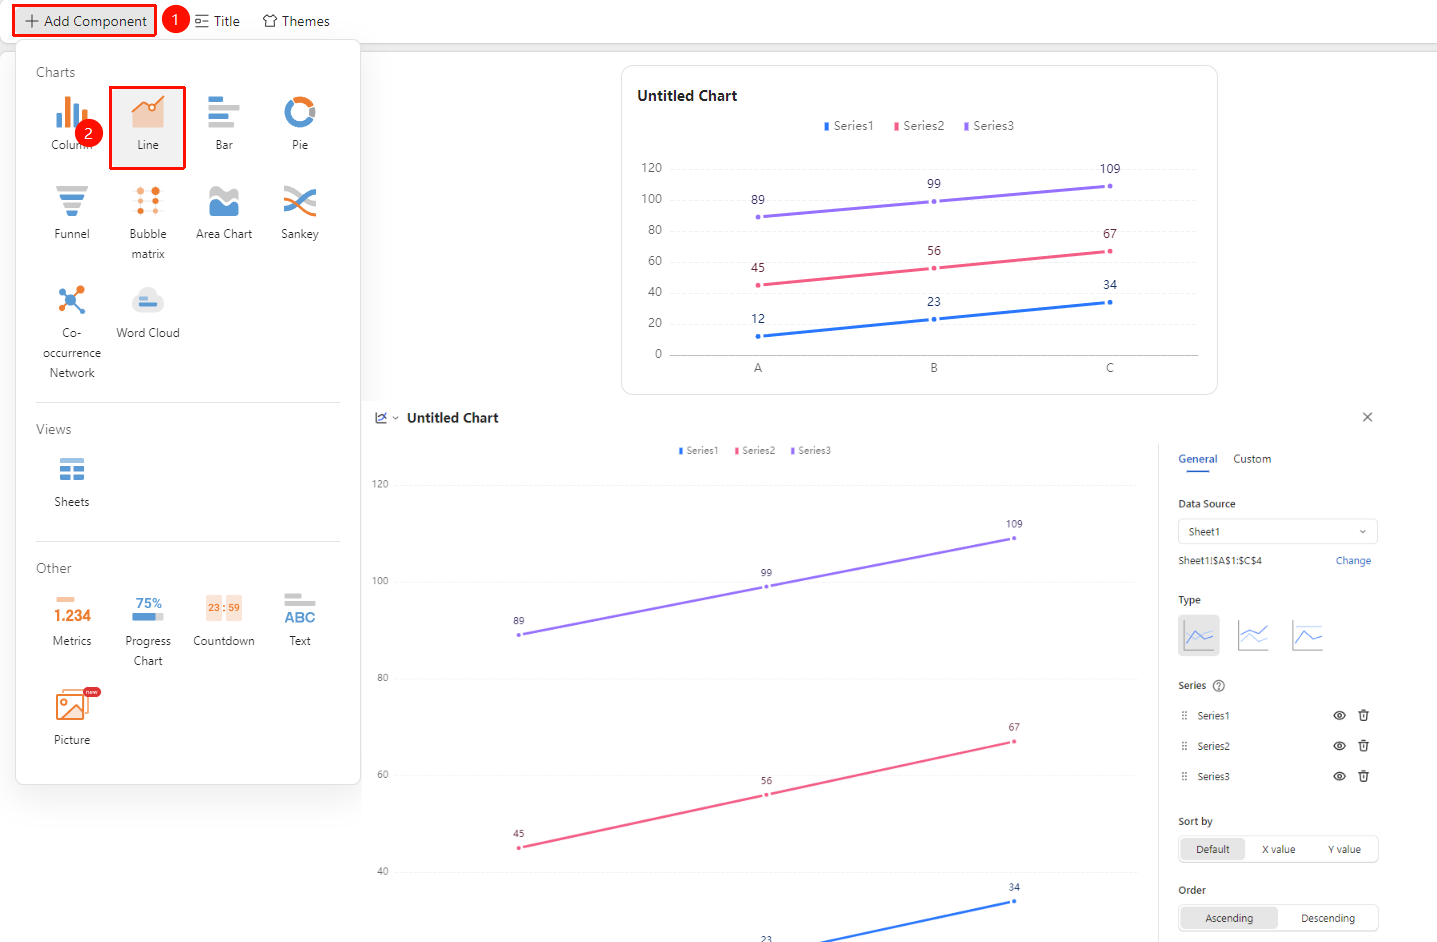Set order to Ascending

coord(1229,918)
